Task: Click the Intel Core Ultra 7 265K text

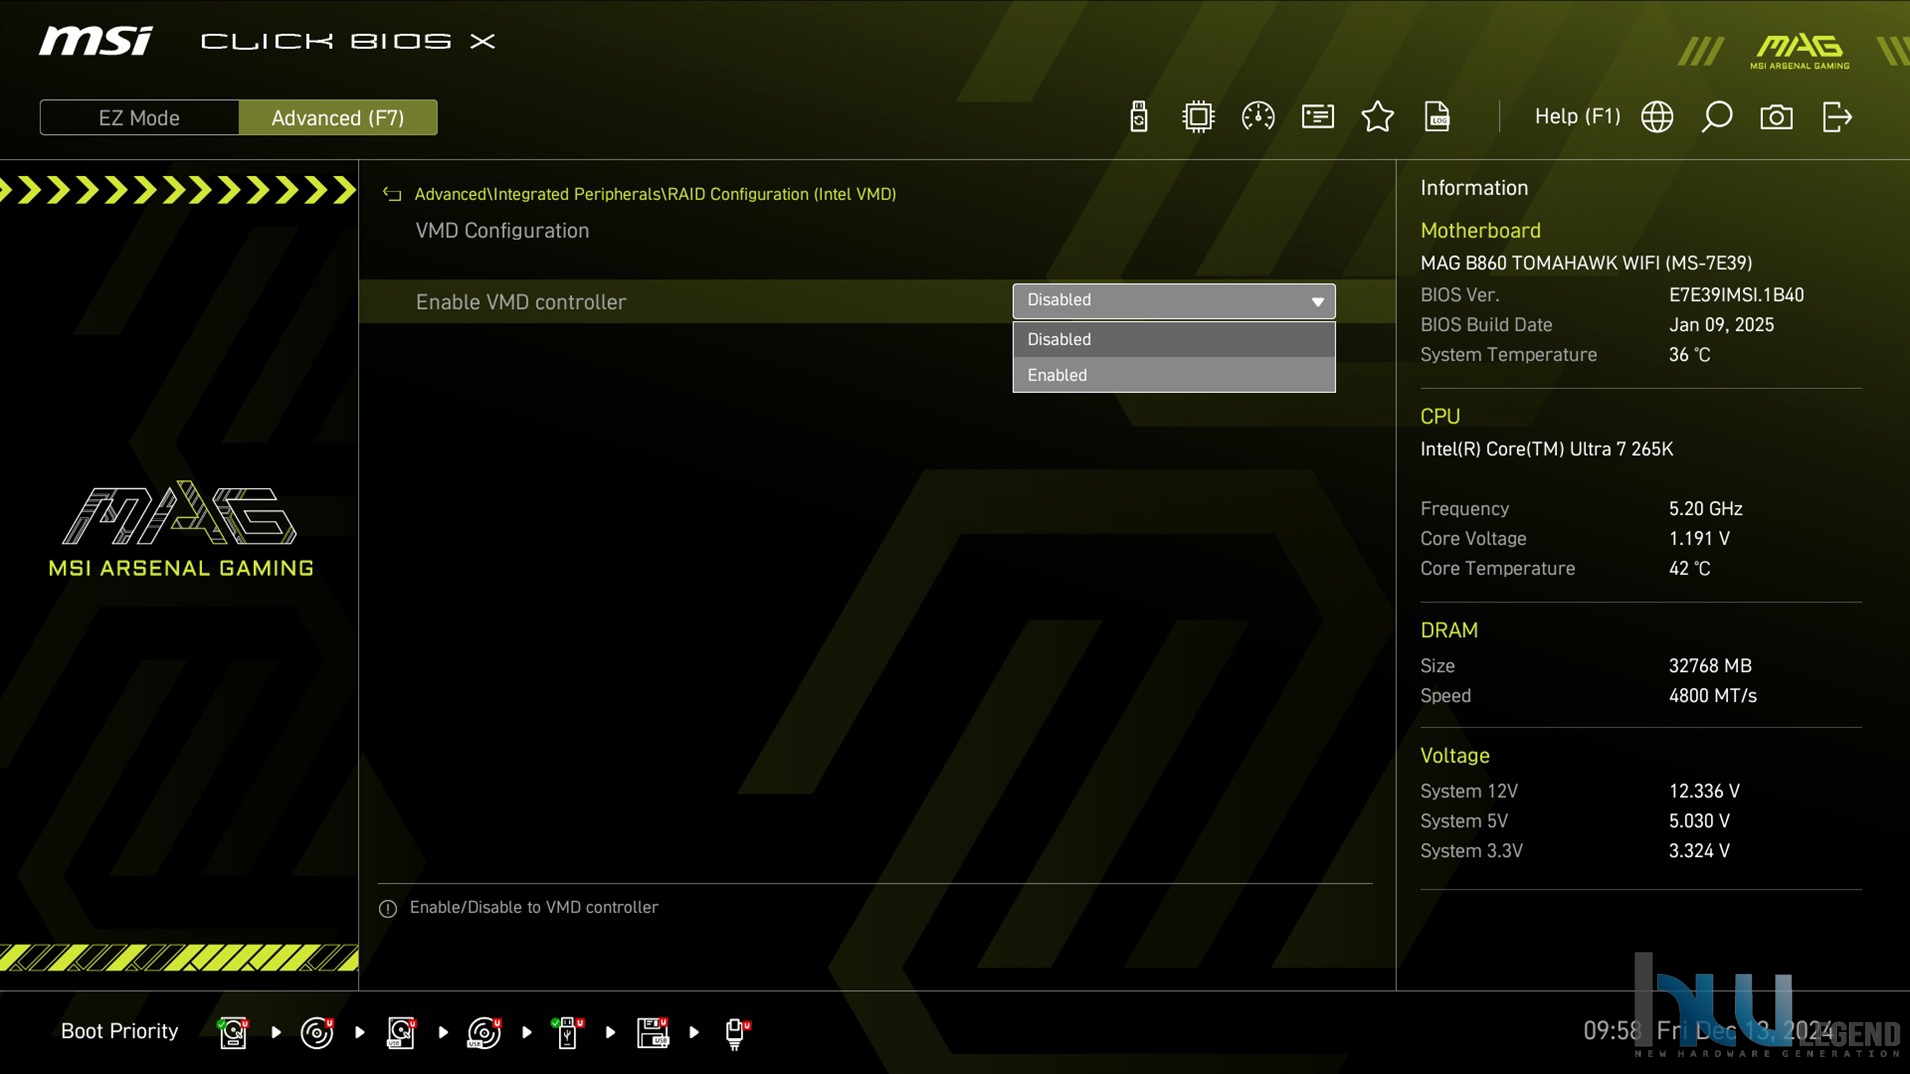Action: [x=1546, y=449]
